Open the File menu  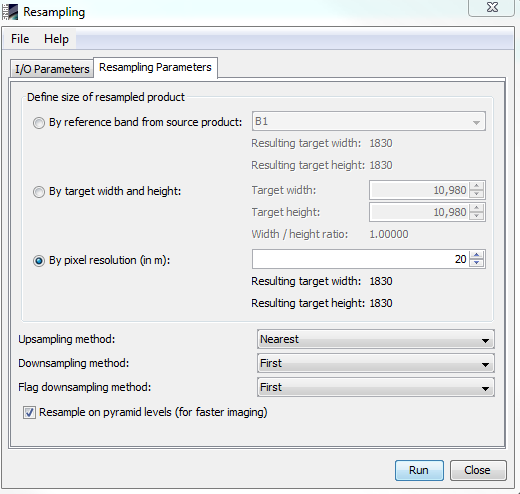click(x=20, y=39)
